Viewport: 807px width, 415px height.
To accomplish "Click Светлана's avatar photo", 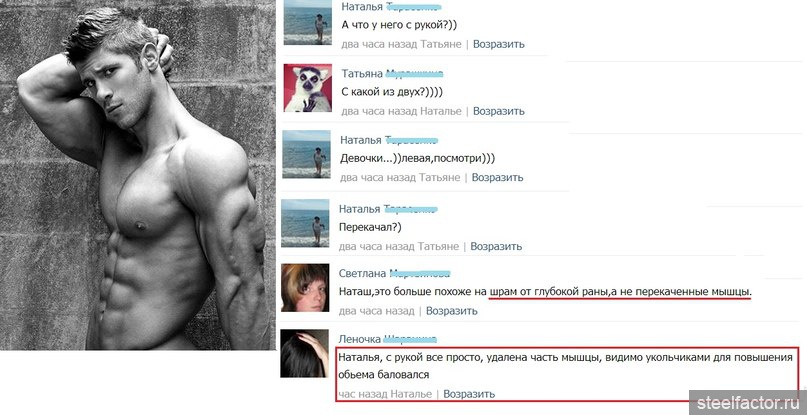I will (x=305, y=288).
